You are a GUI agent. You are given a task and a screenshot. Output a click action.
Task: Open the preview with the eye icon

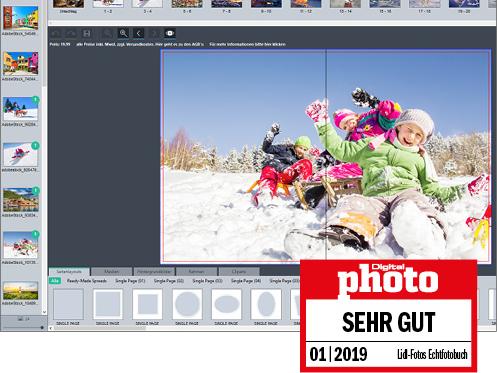coord(170,33)
